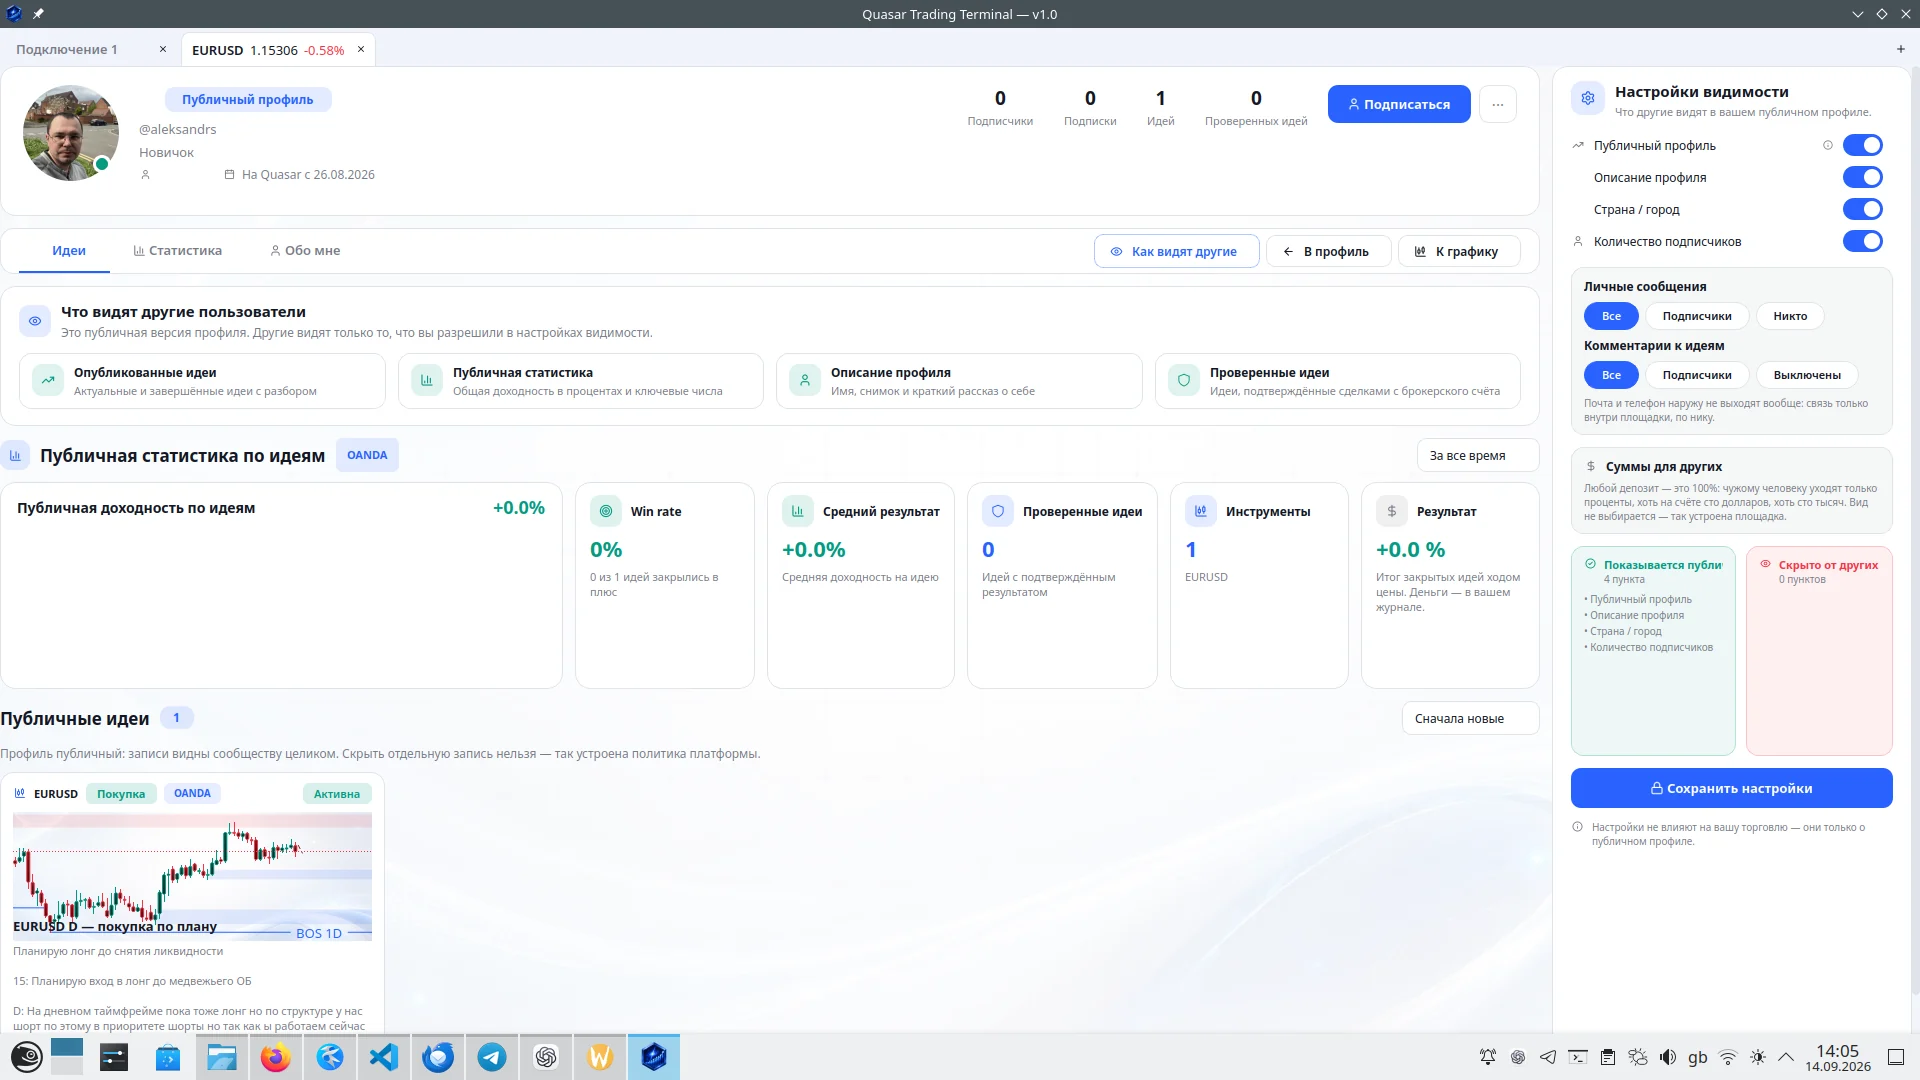The height and width of the screenshot is (1080, 1920).
Task: Expand the system tray arrow in taskbar
Action: [1786, 1057]
